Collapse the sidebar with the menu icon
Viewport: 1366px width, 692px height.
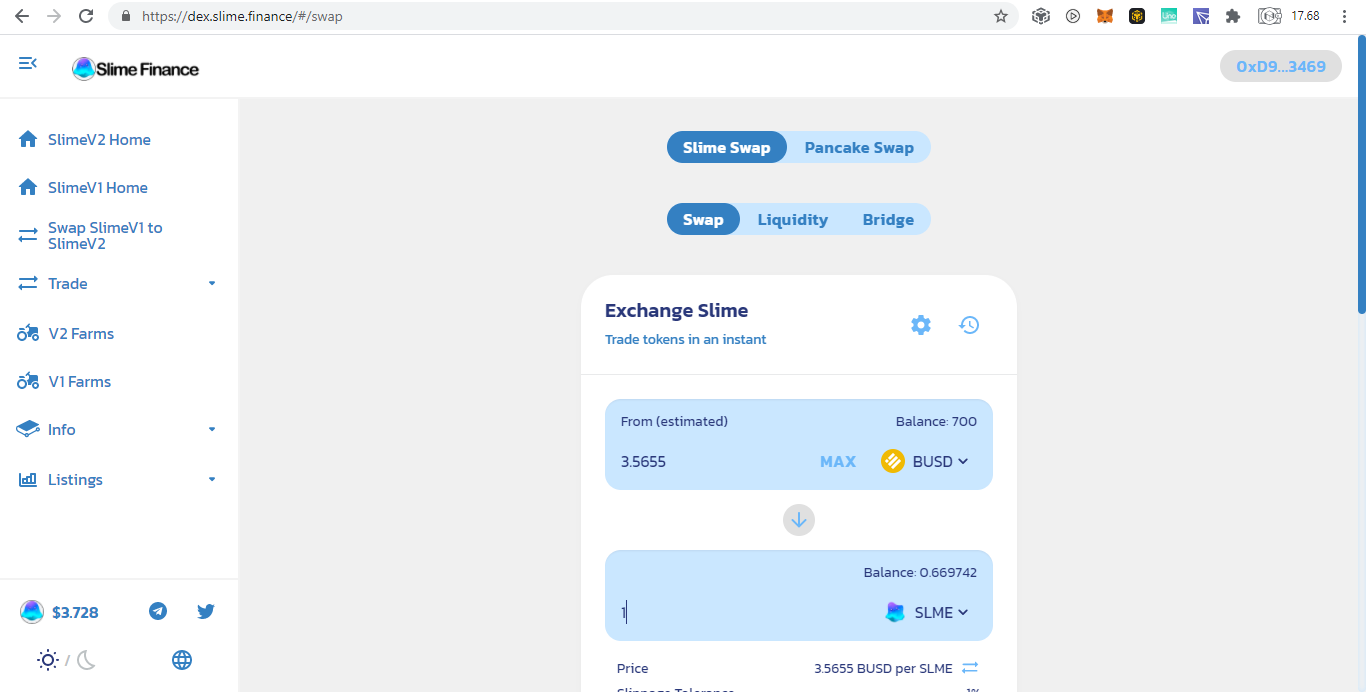pyautogui.click(x=28, y=63)
